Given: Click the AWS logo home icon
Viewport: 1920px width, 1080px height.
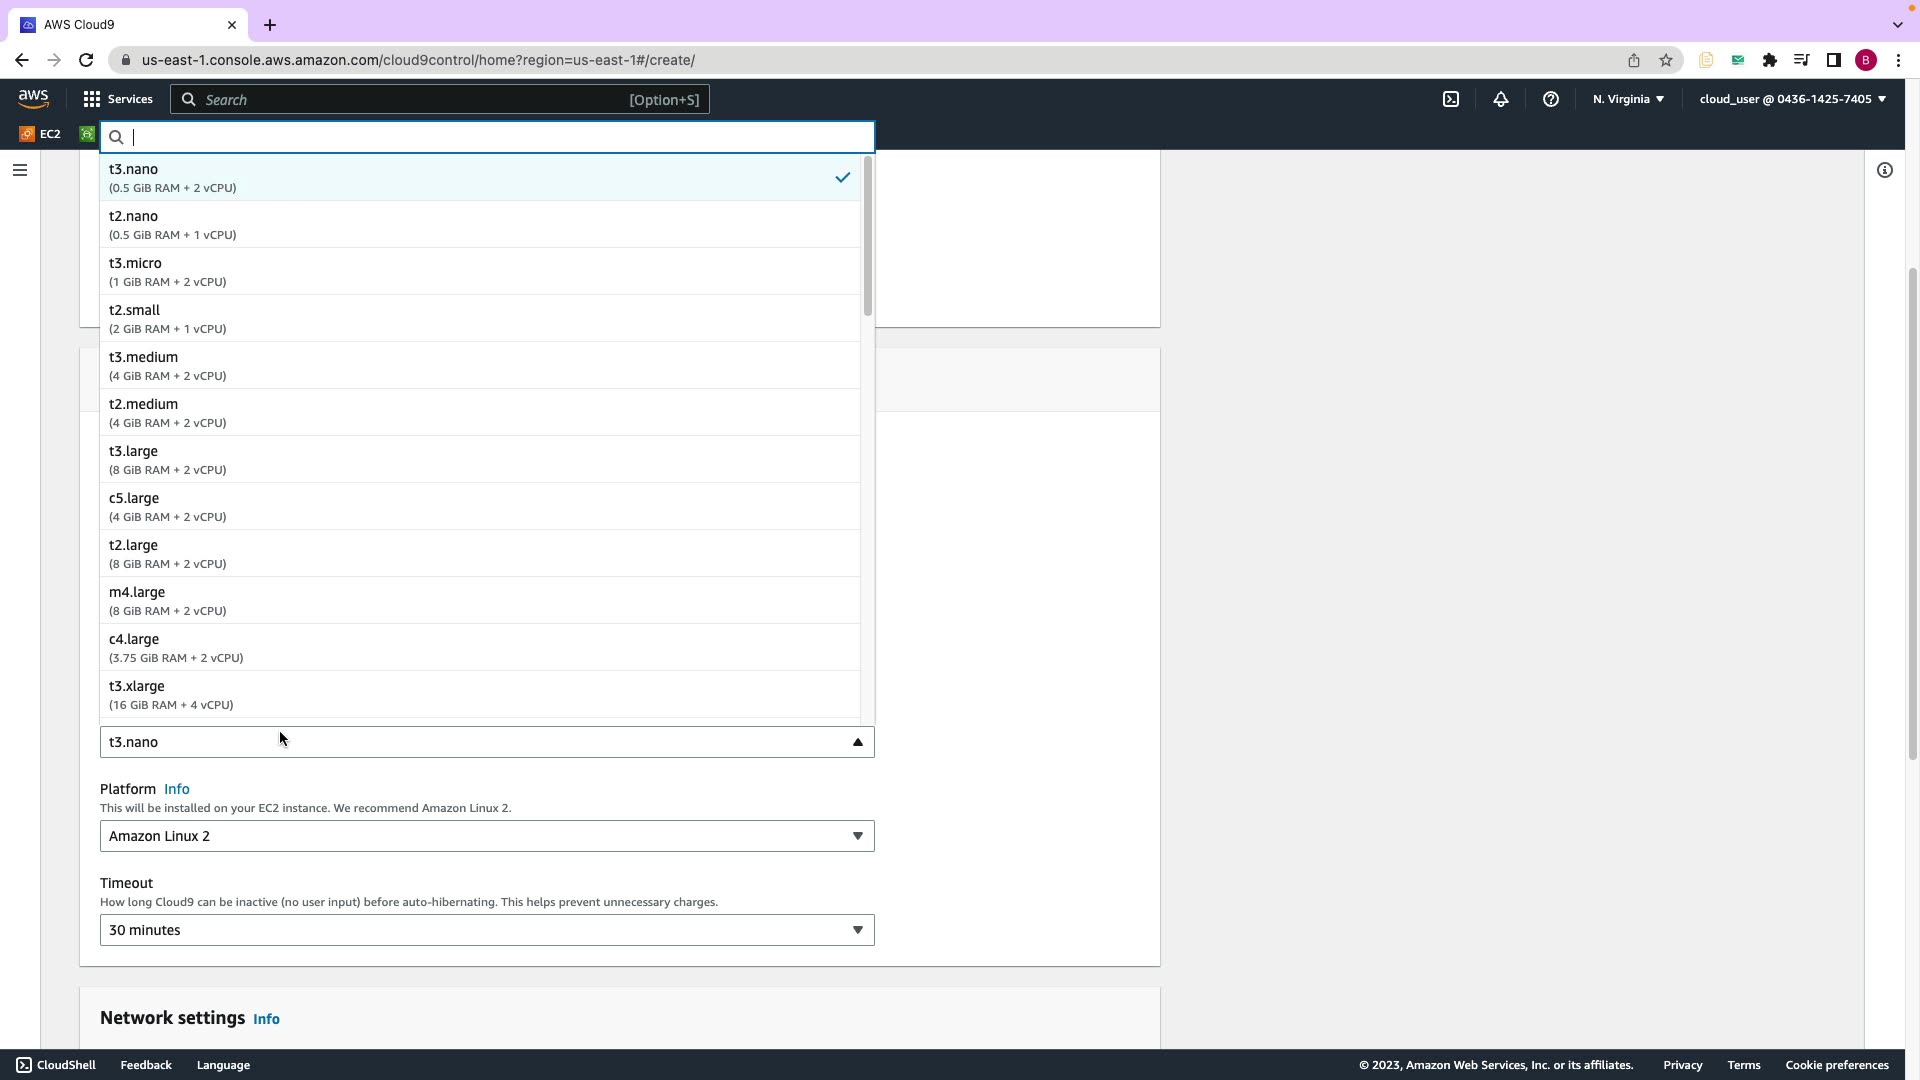Looking at the screenshot, I should (x=33, y=98).
